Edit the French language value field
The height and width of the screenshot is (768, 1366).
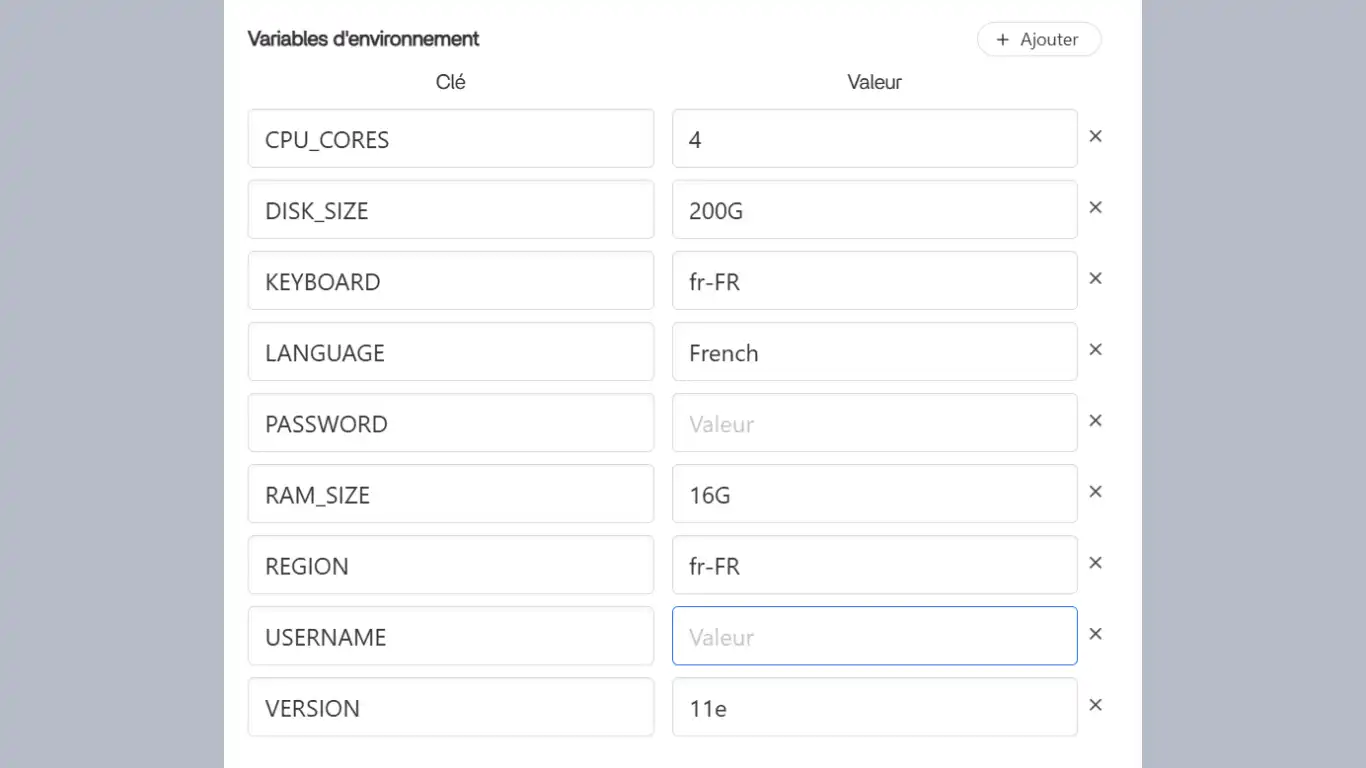[874, 352]
